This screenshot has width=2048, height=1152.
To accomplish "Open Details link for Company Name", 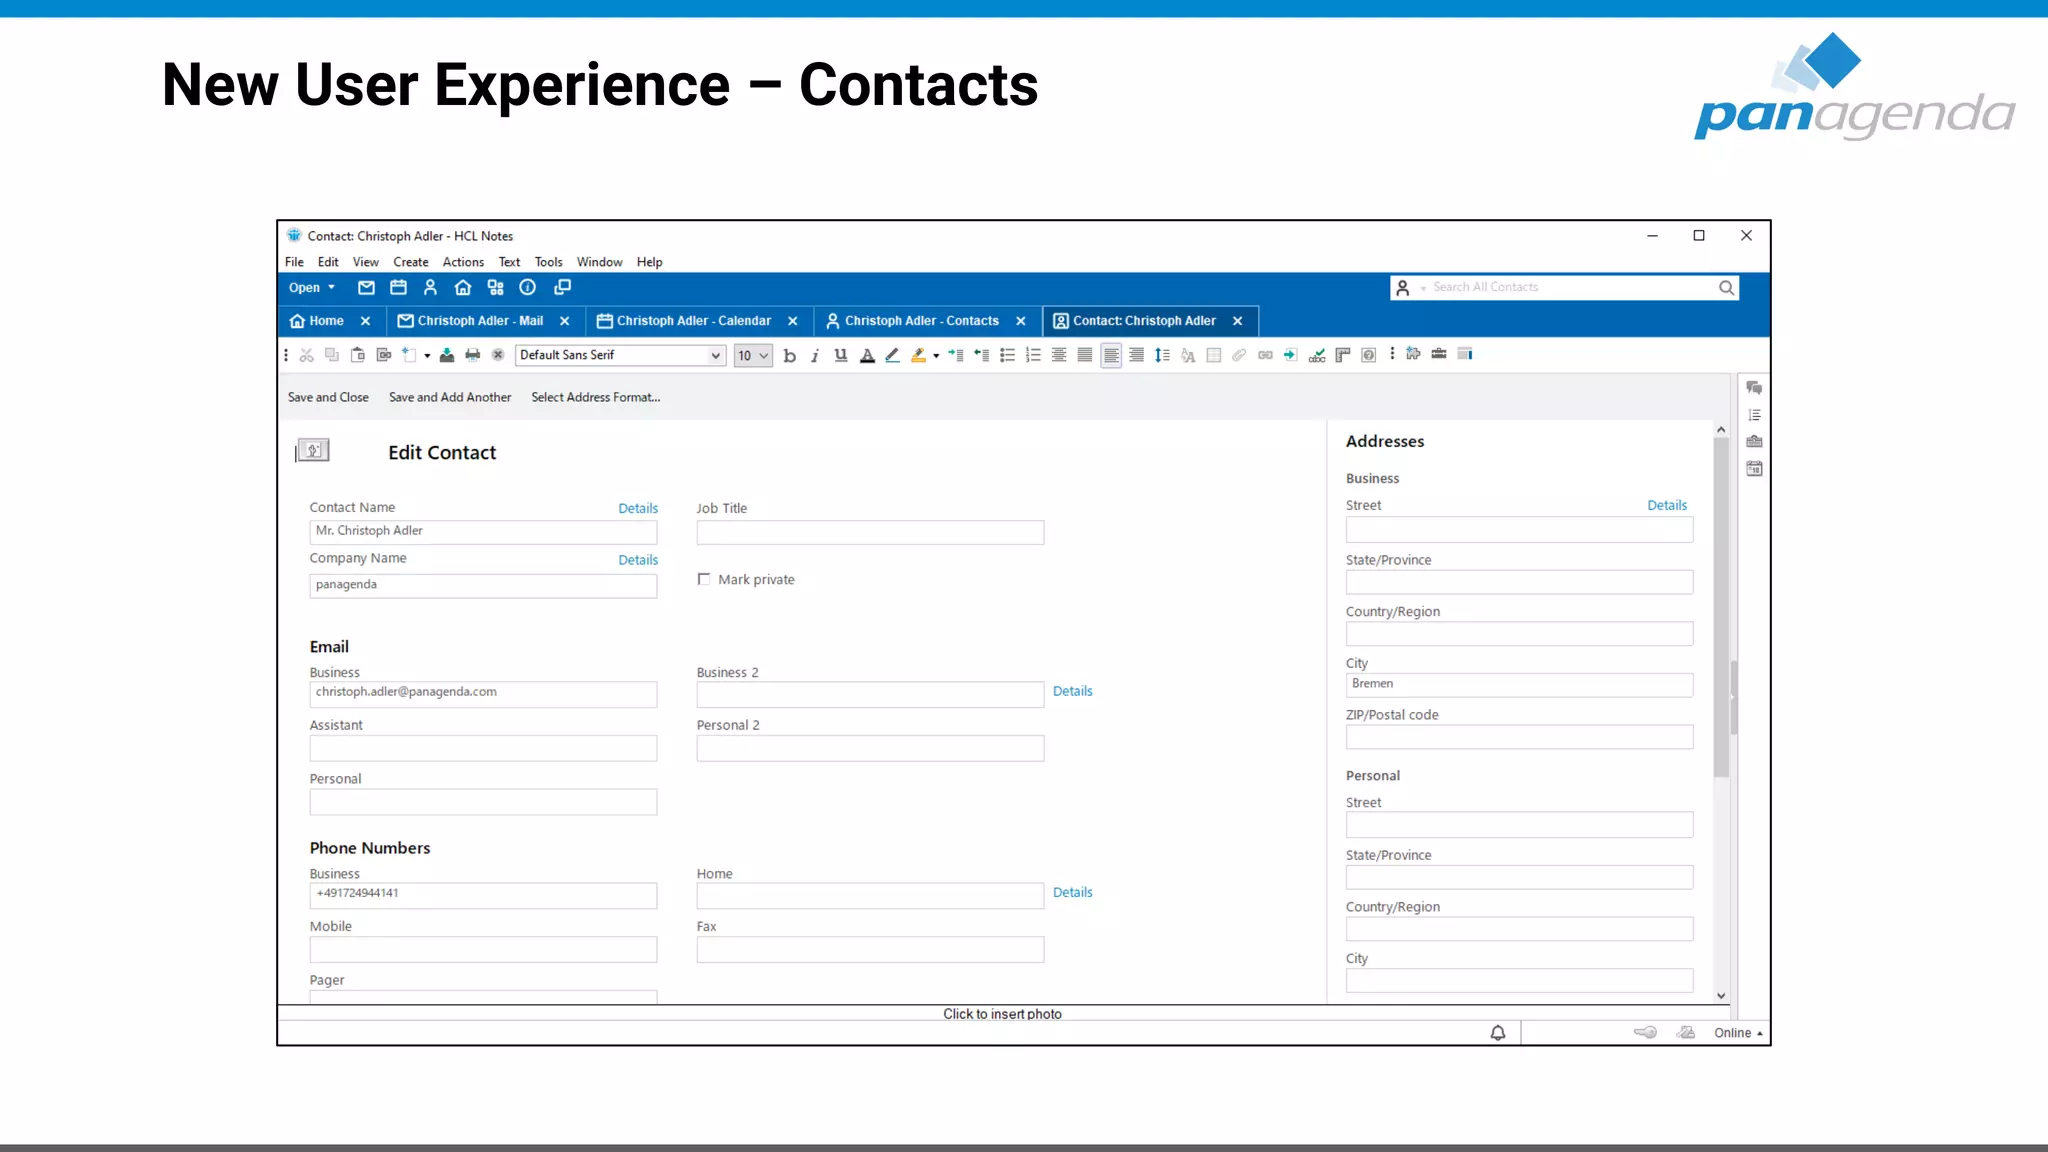I will click(638, 560).
